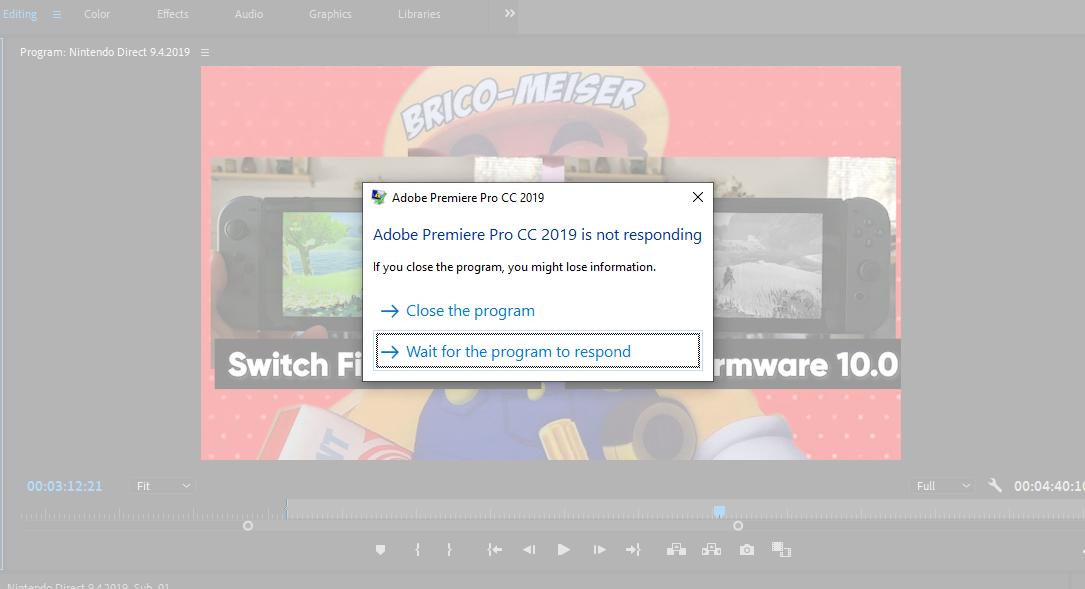Switch to the Color workspace
Image resolution: width=1085 pixels, height=589 pixels.
tap(97, 14)
